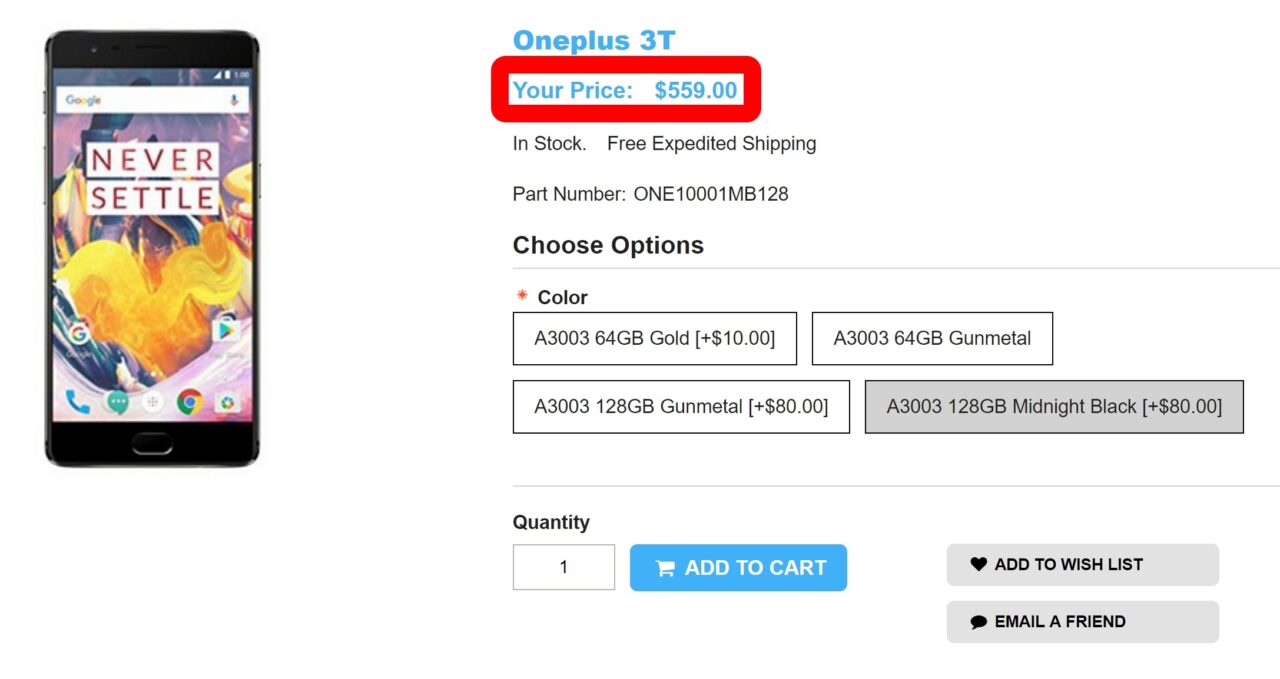Screen dimensions: 1280x679
Task: Click the microphone icon in phone's Google bar
Action: click(x=235, y=100)
